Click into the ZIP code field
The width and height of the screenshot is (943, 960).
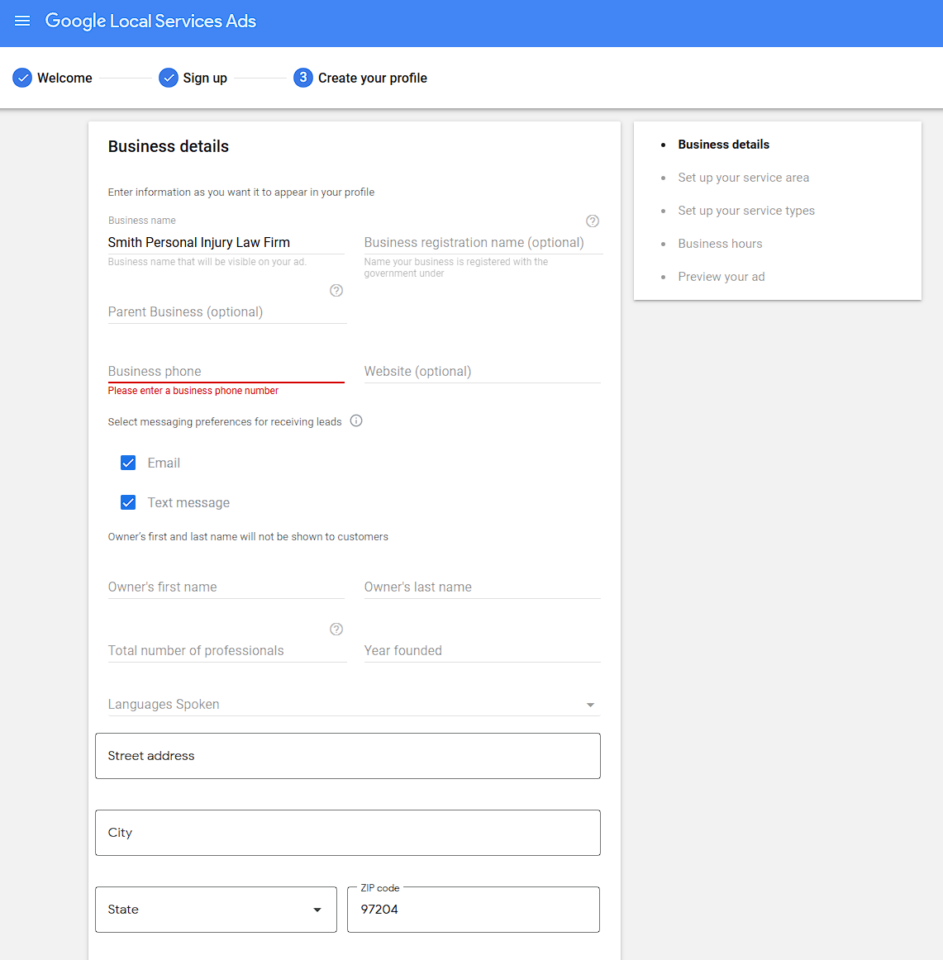coord(473,910)
